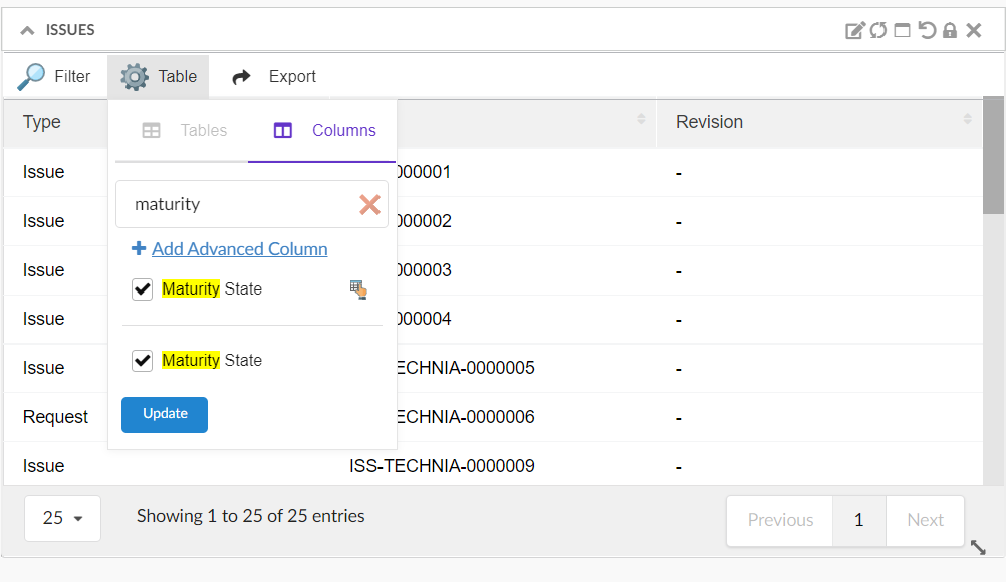This screenshot has height=582, width=1006.
Task: Click the vertical scrollbar thumb of the table
Action: click(x=992, y=155)
